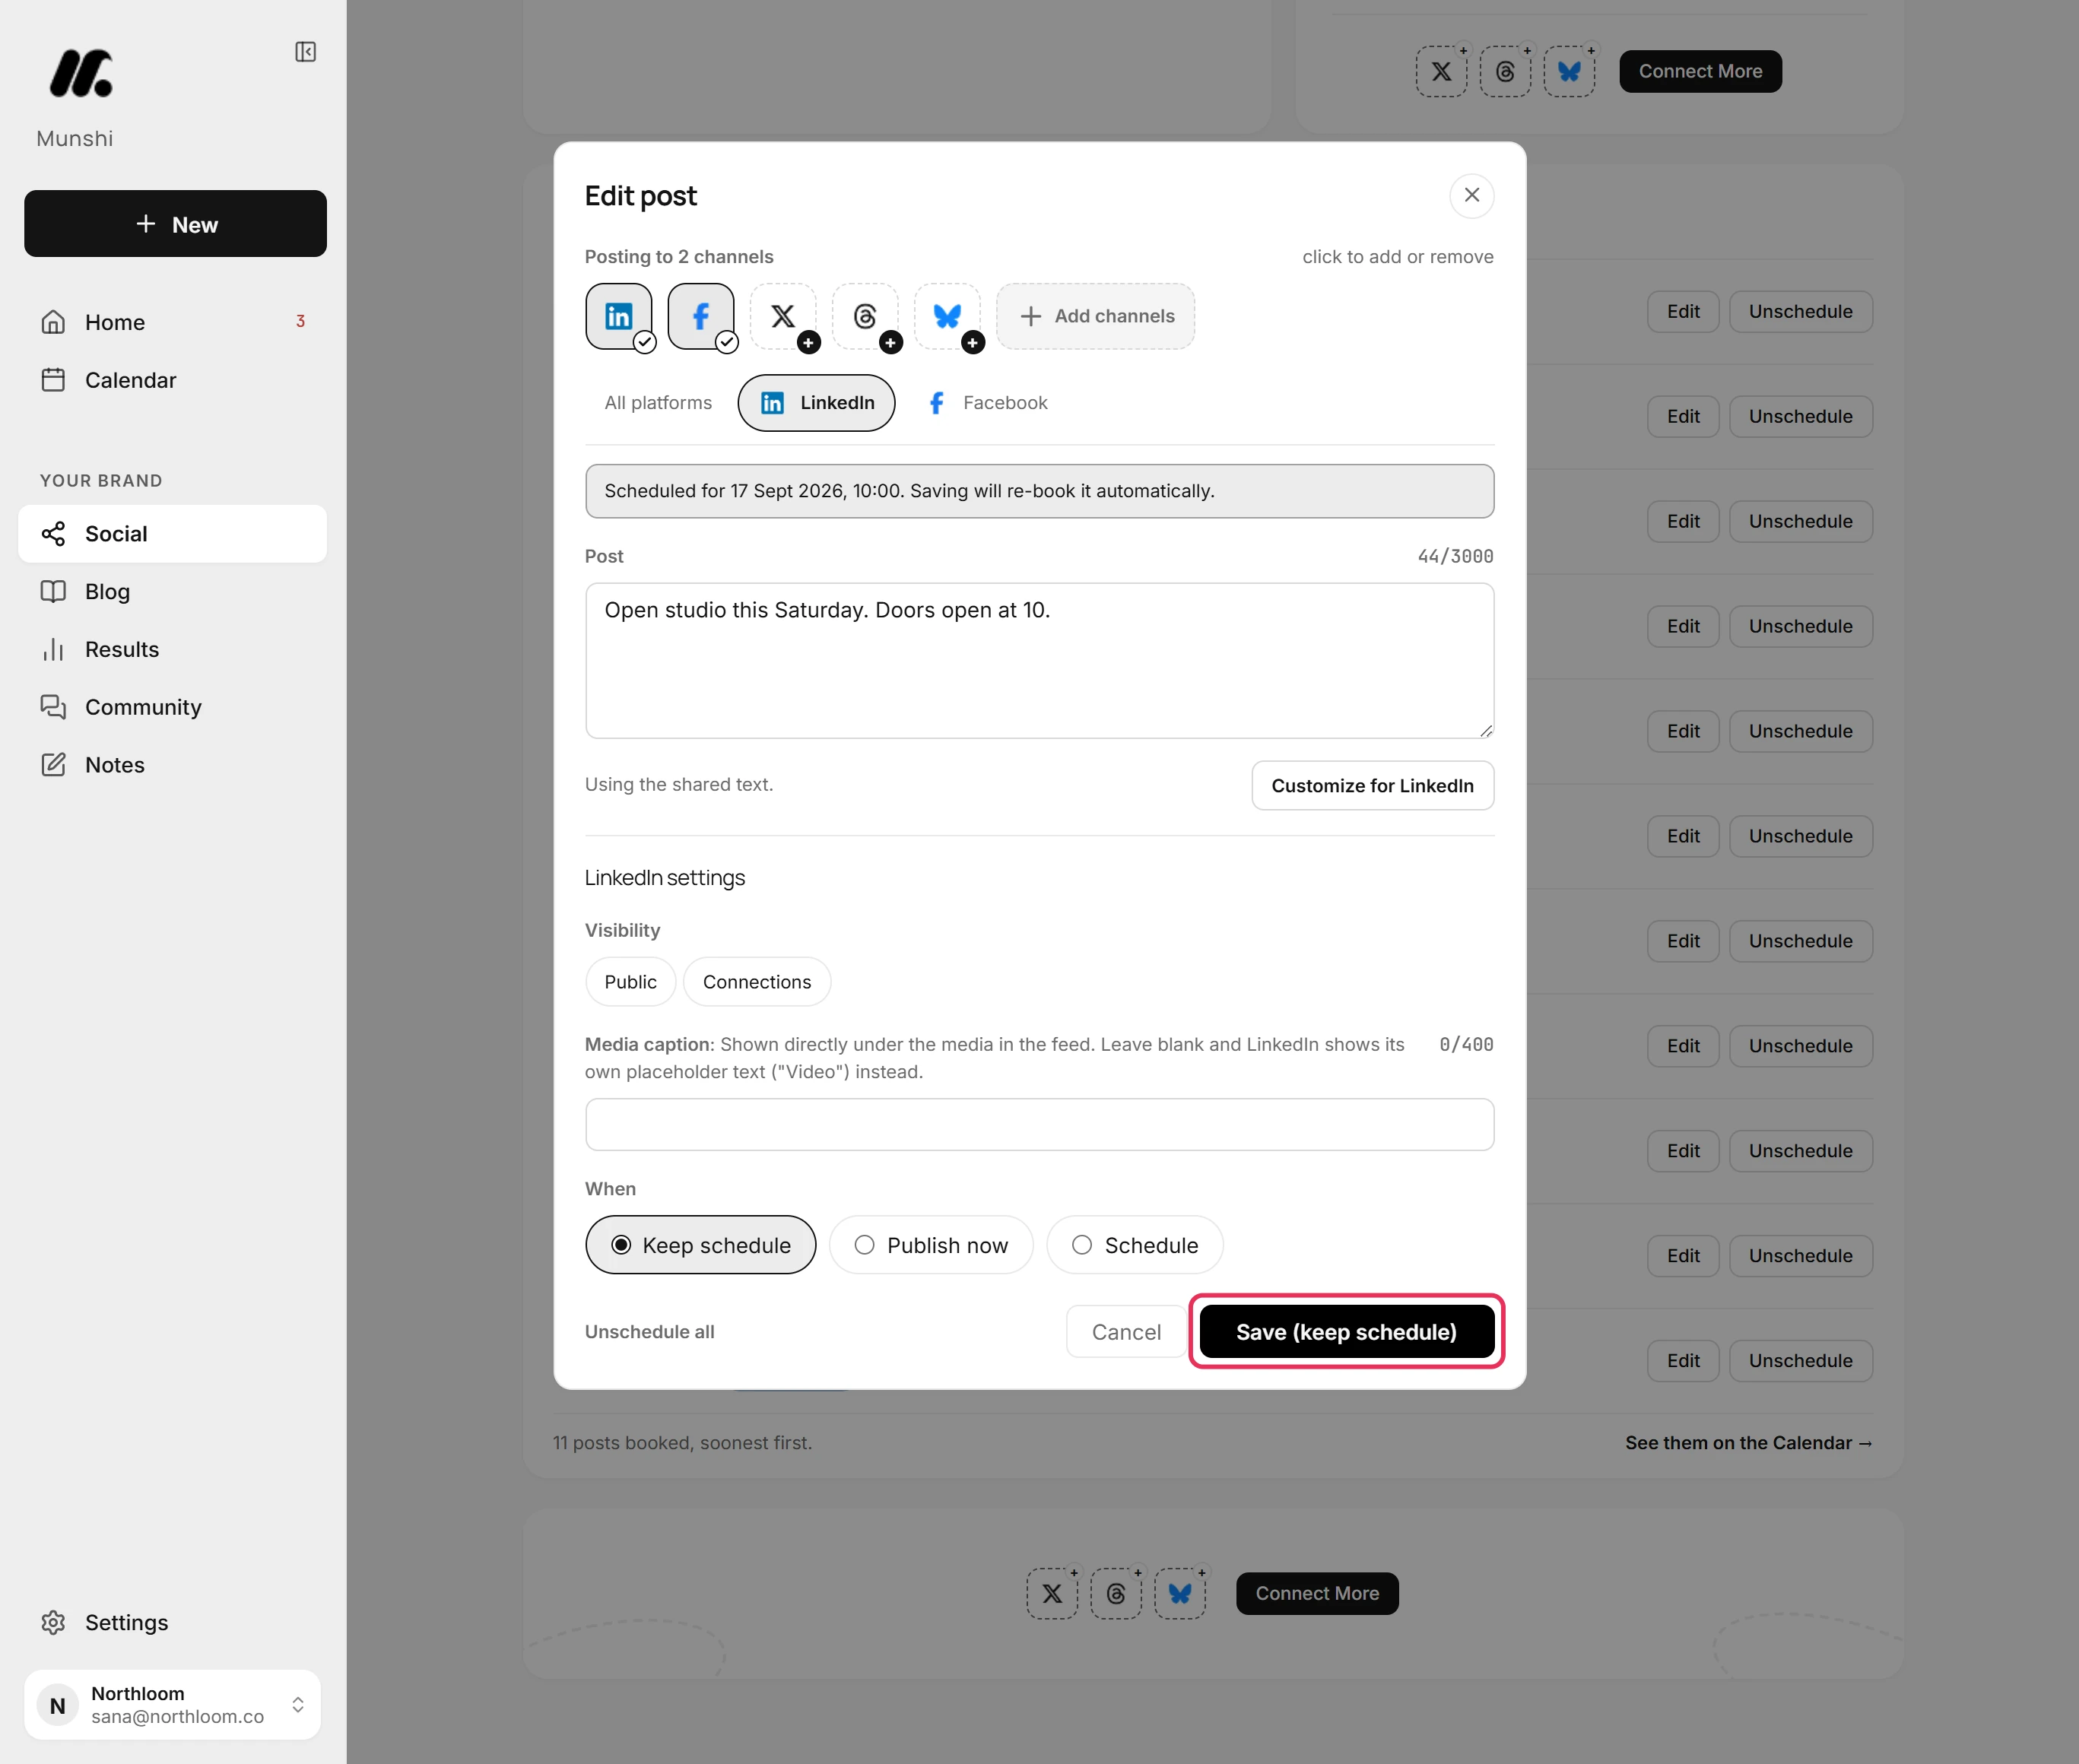Go to Home in sidebar

[172, 322]
